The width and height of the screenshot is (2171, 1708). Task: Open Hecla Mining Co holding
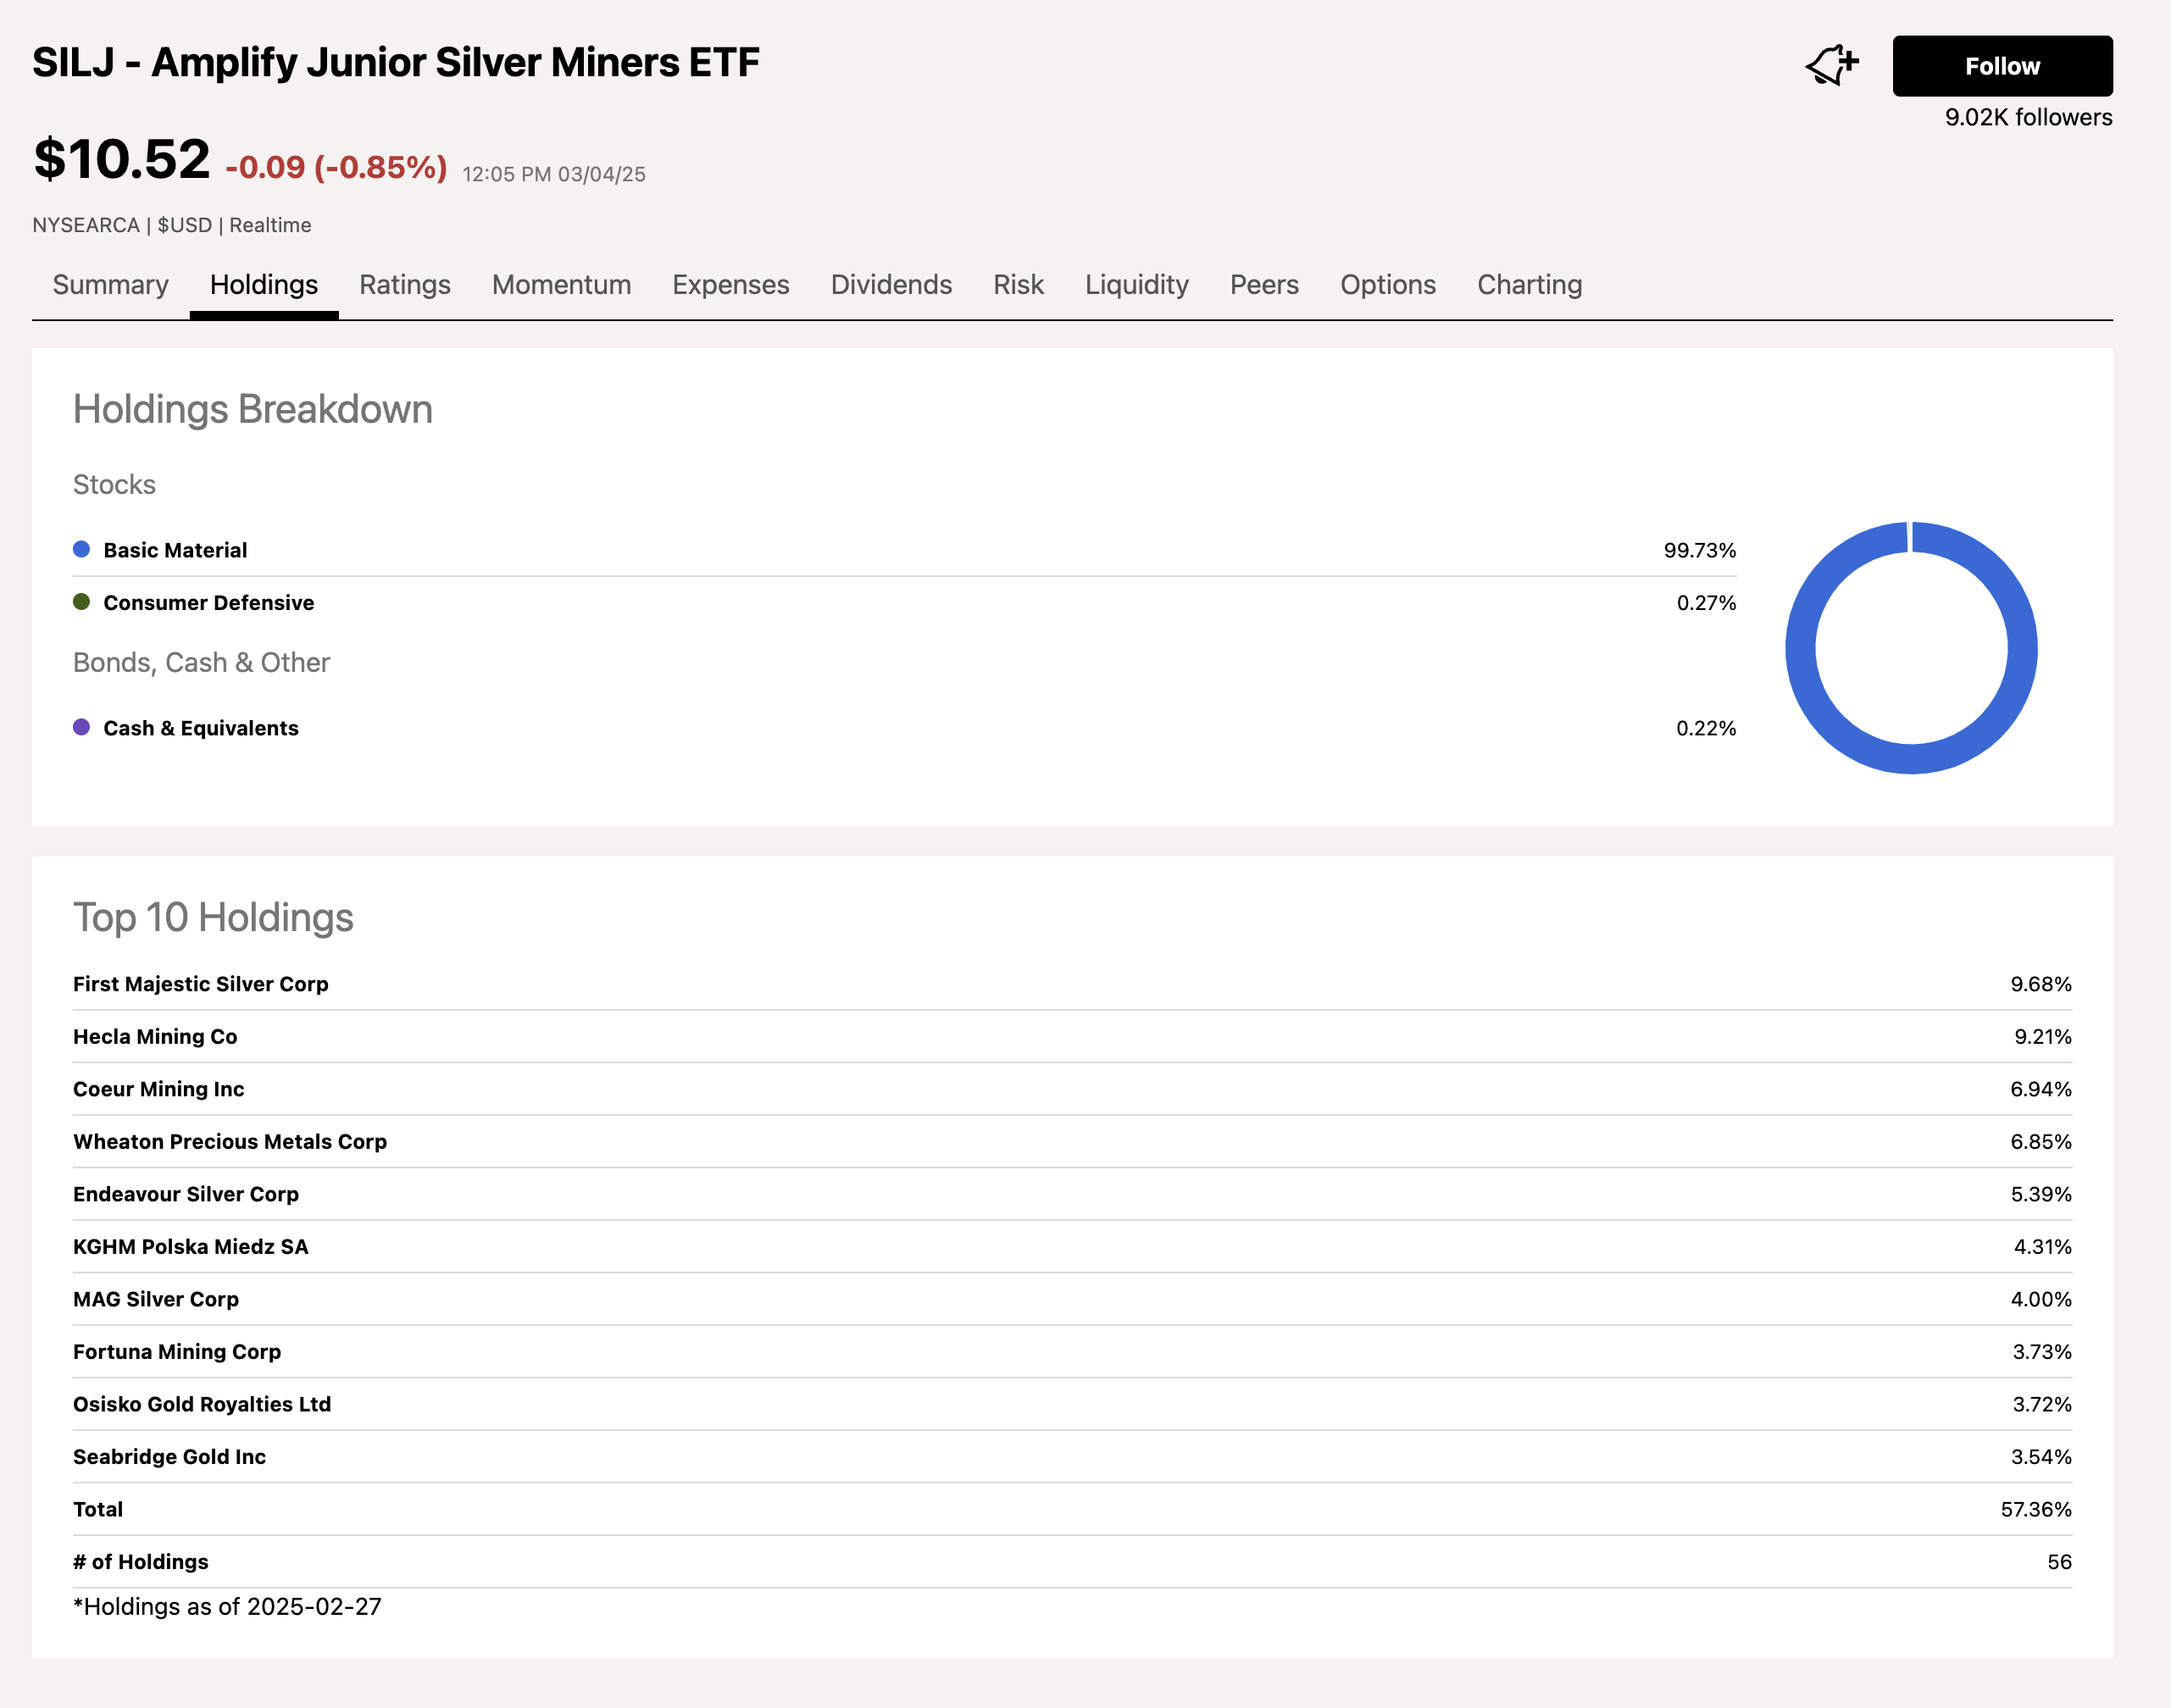pyautogui.click(x=155, y=1037)
